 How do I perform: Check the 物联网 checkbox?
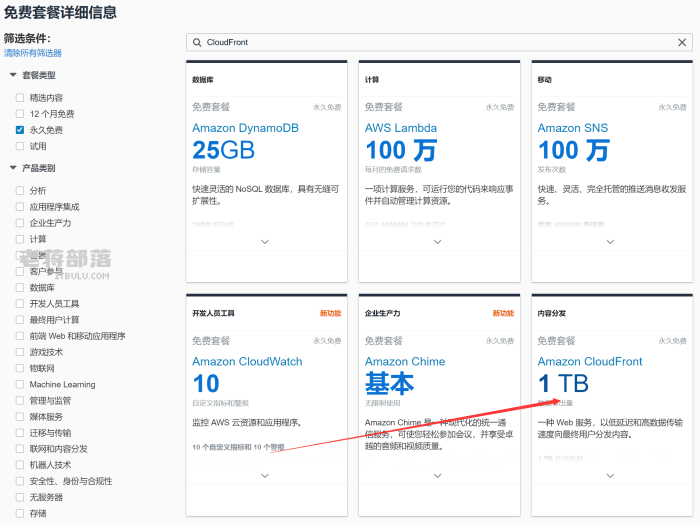(20, 368)
